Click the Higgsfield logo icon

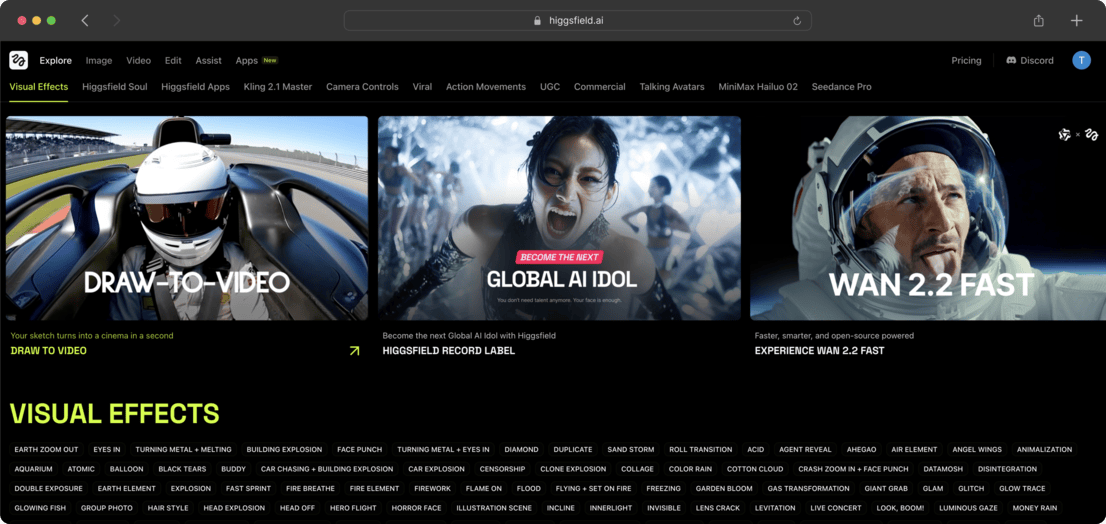point(18,60)
